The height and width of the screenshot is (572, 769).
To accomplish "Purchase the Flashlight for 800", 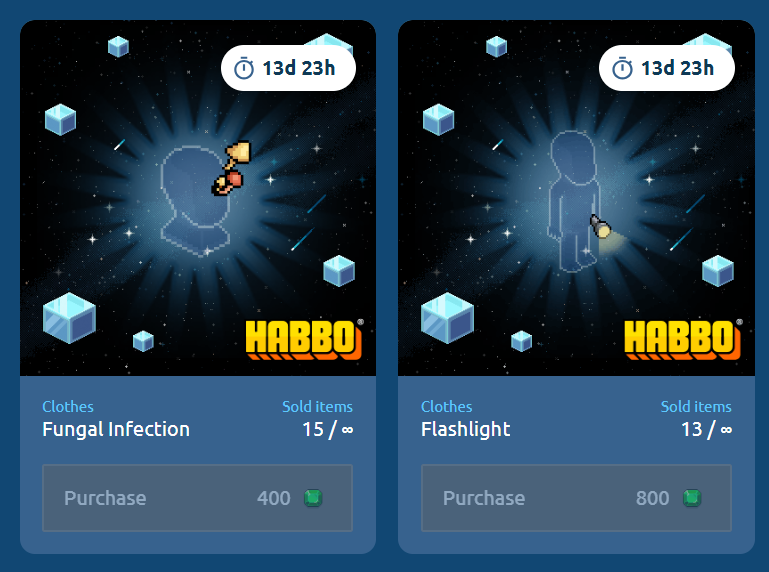I will point(576,498).
